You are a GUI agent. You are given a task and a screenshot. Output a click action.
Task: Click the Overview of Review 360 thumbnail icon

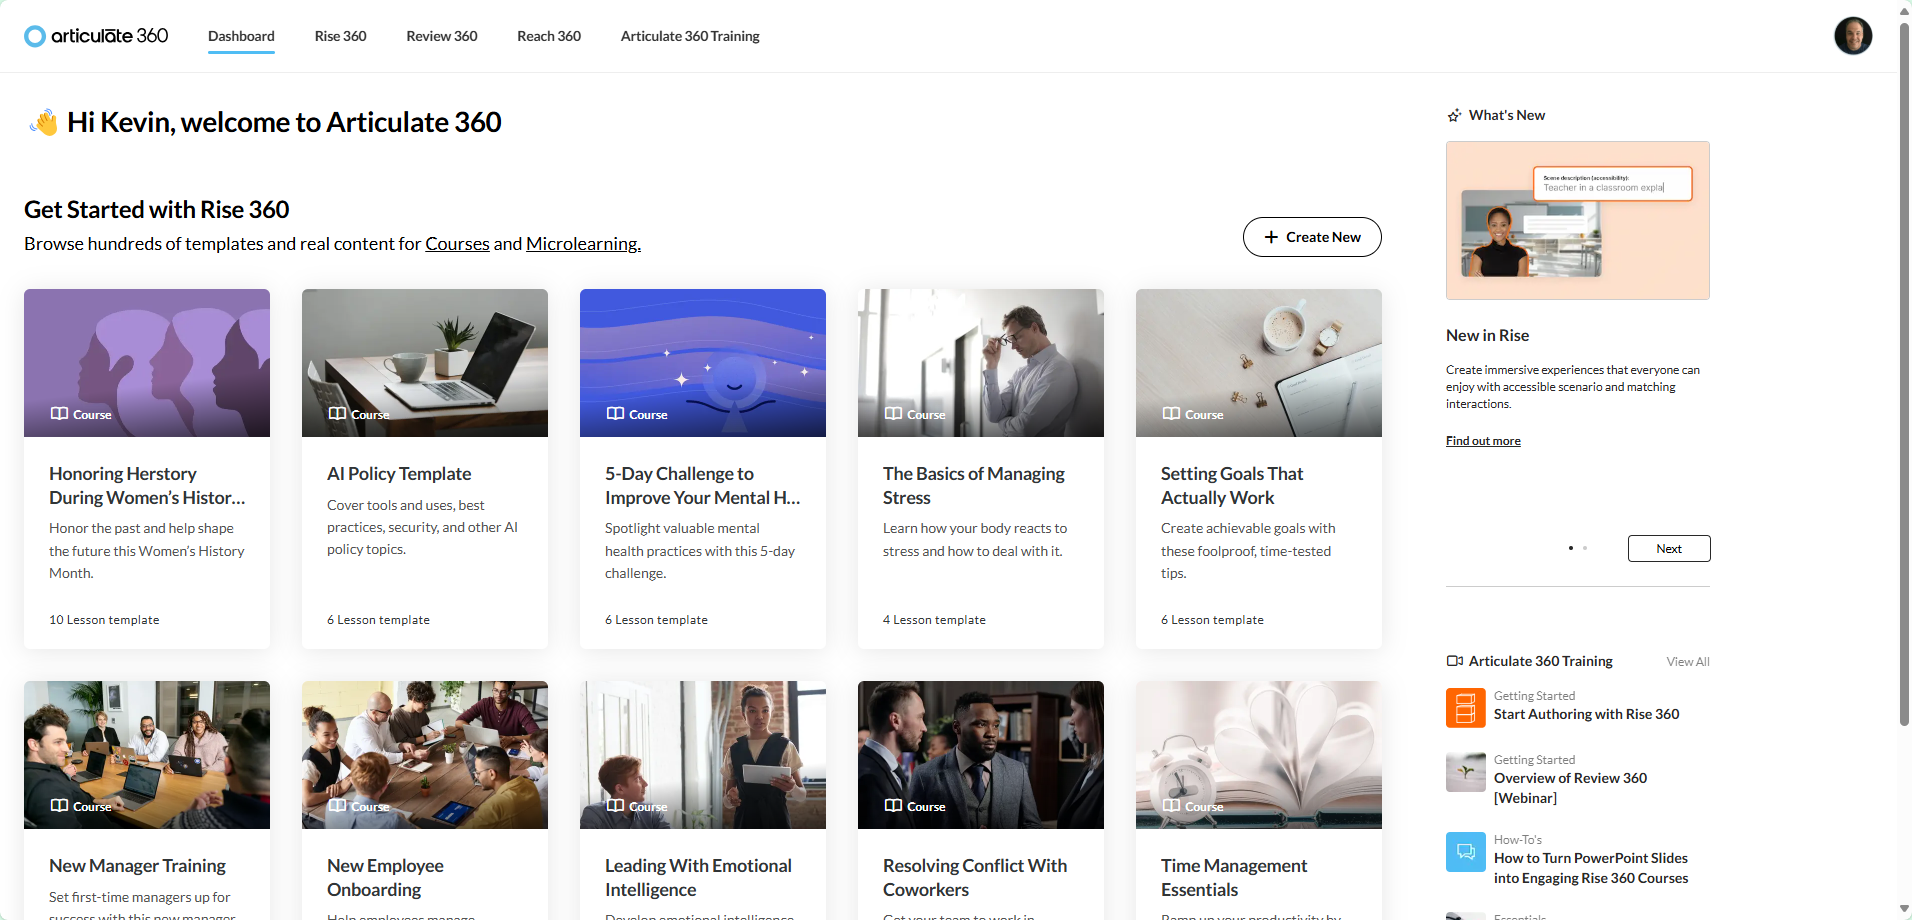pyautogui.click(x=1465, y=772)
